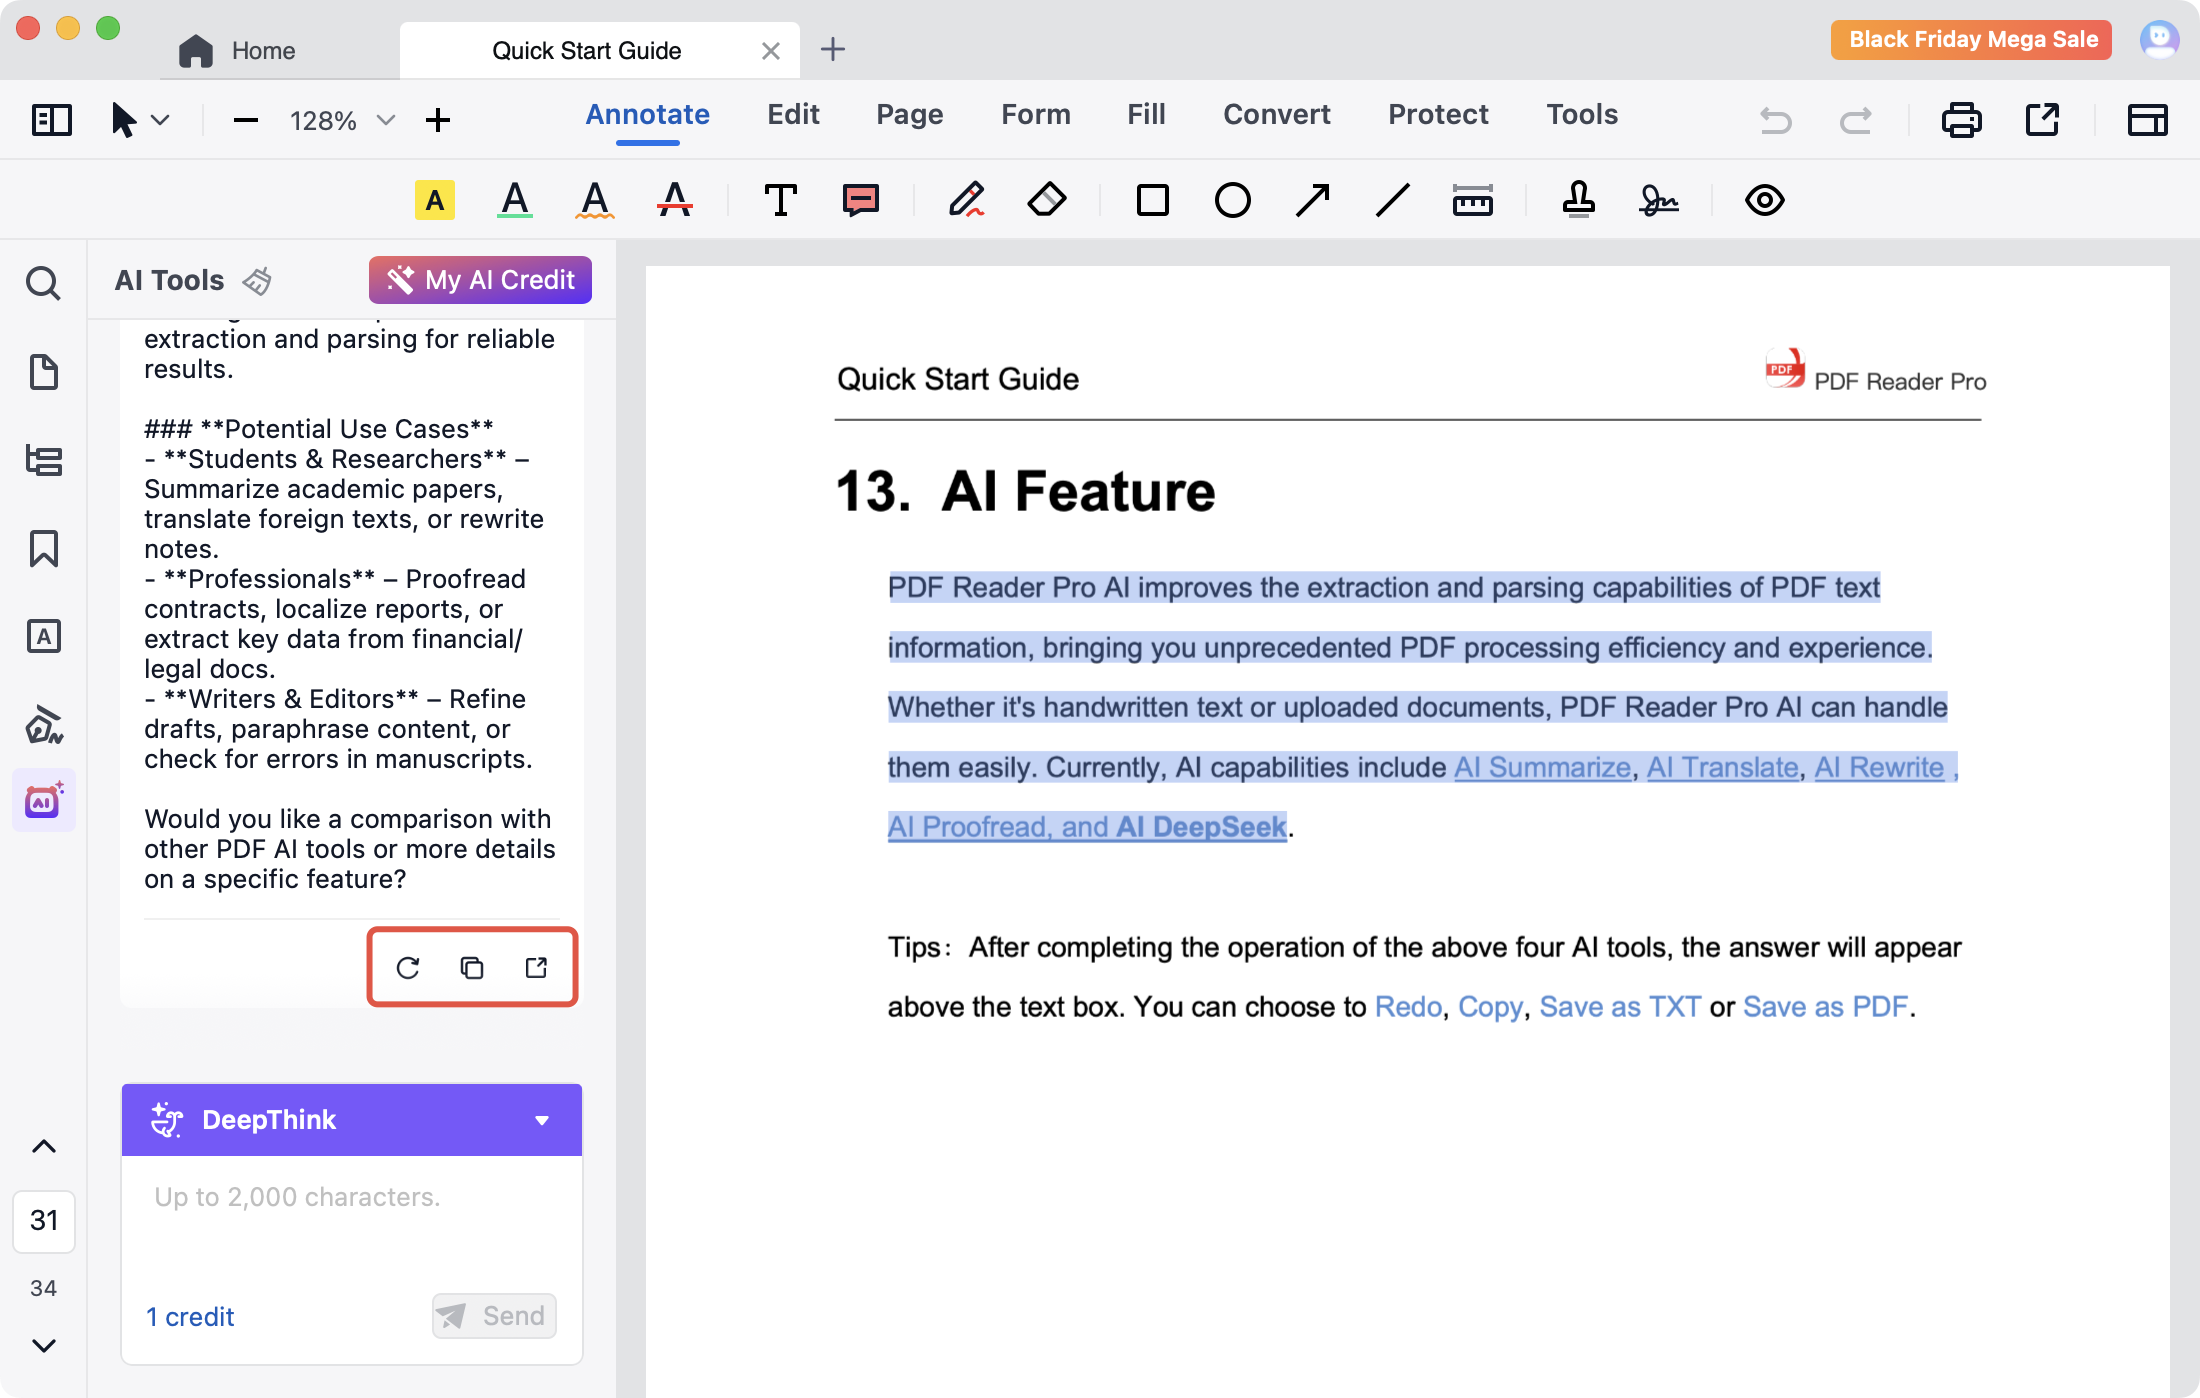Click the Measure ruler tool
This screenshot has width=2200, height=1398.
pyautogui.click(x=1472, y=200)
